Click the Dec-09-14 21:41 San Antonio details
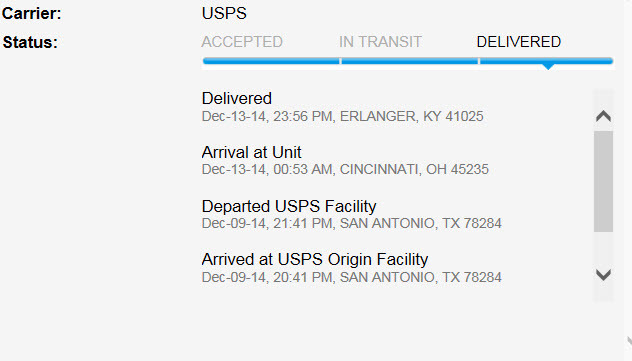Image resolution: width=632 pixels, height=361 pixels. (x=351, y=223)
